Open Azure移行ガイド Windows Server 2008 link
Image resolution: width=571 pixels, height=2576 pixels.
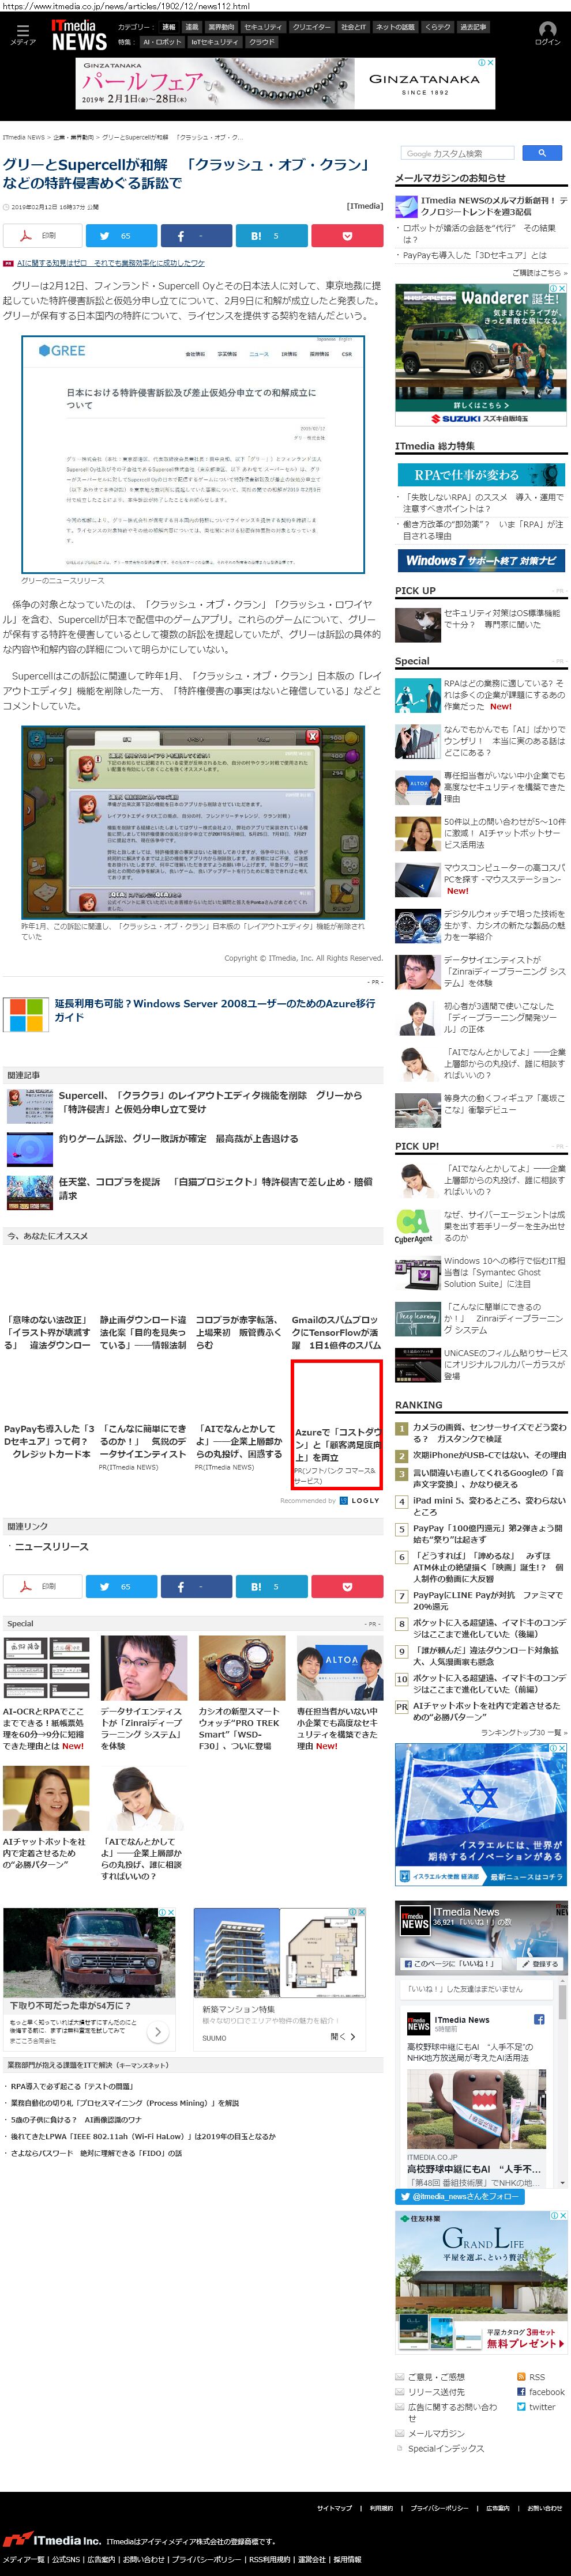pyautogui.click(x=215, y=1010)
